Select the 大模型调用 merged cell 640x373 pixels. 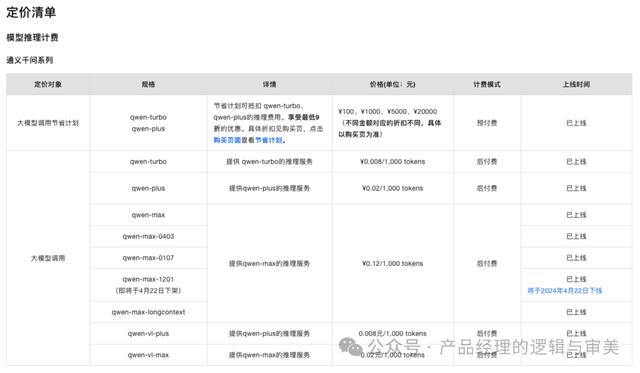(48, 258)
